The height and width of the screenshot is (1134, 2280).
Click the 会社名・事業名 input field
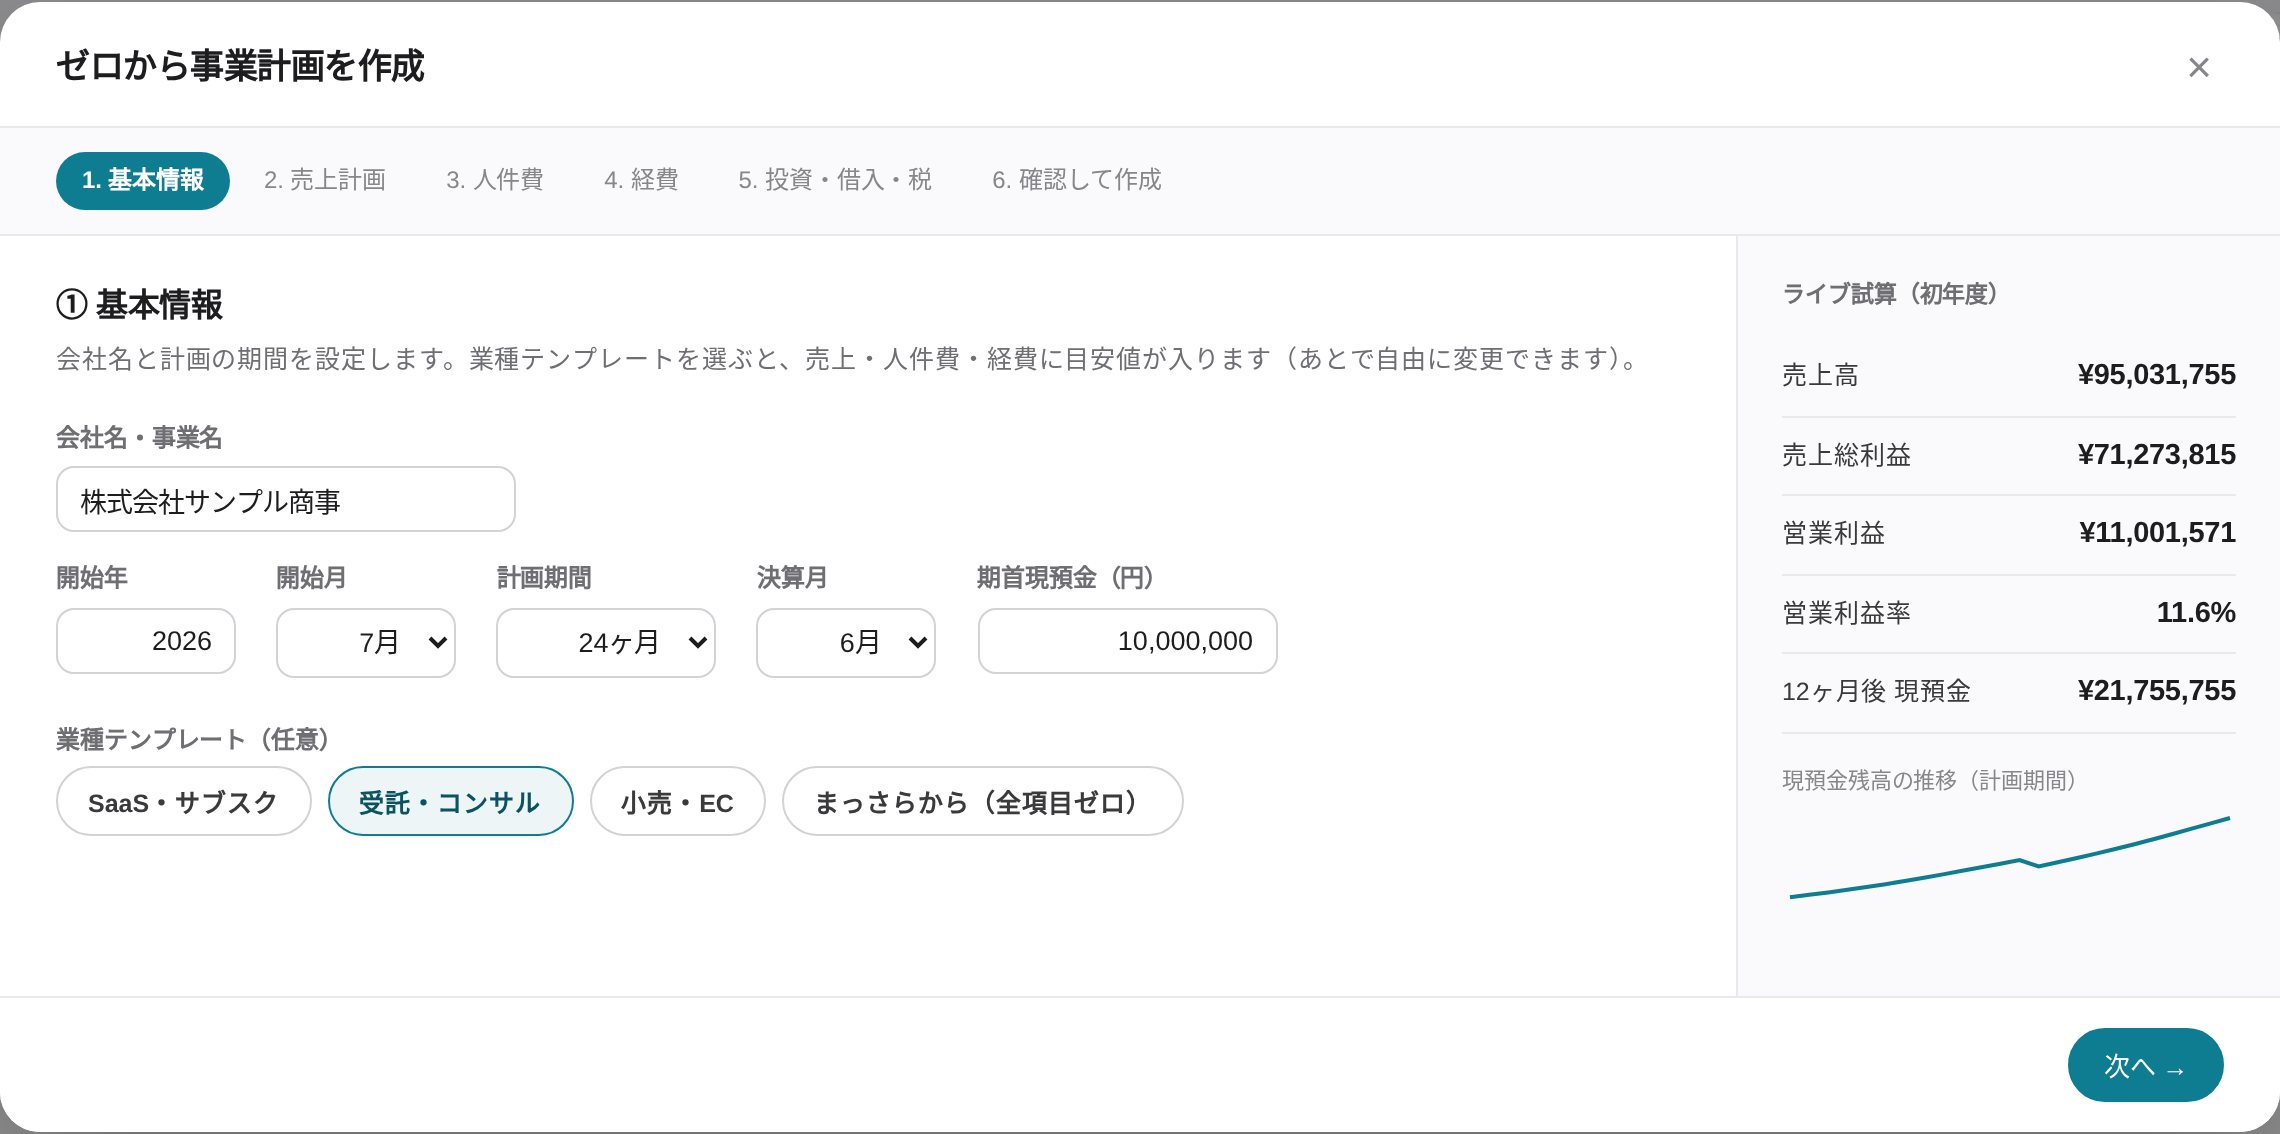click(286, 499)
